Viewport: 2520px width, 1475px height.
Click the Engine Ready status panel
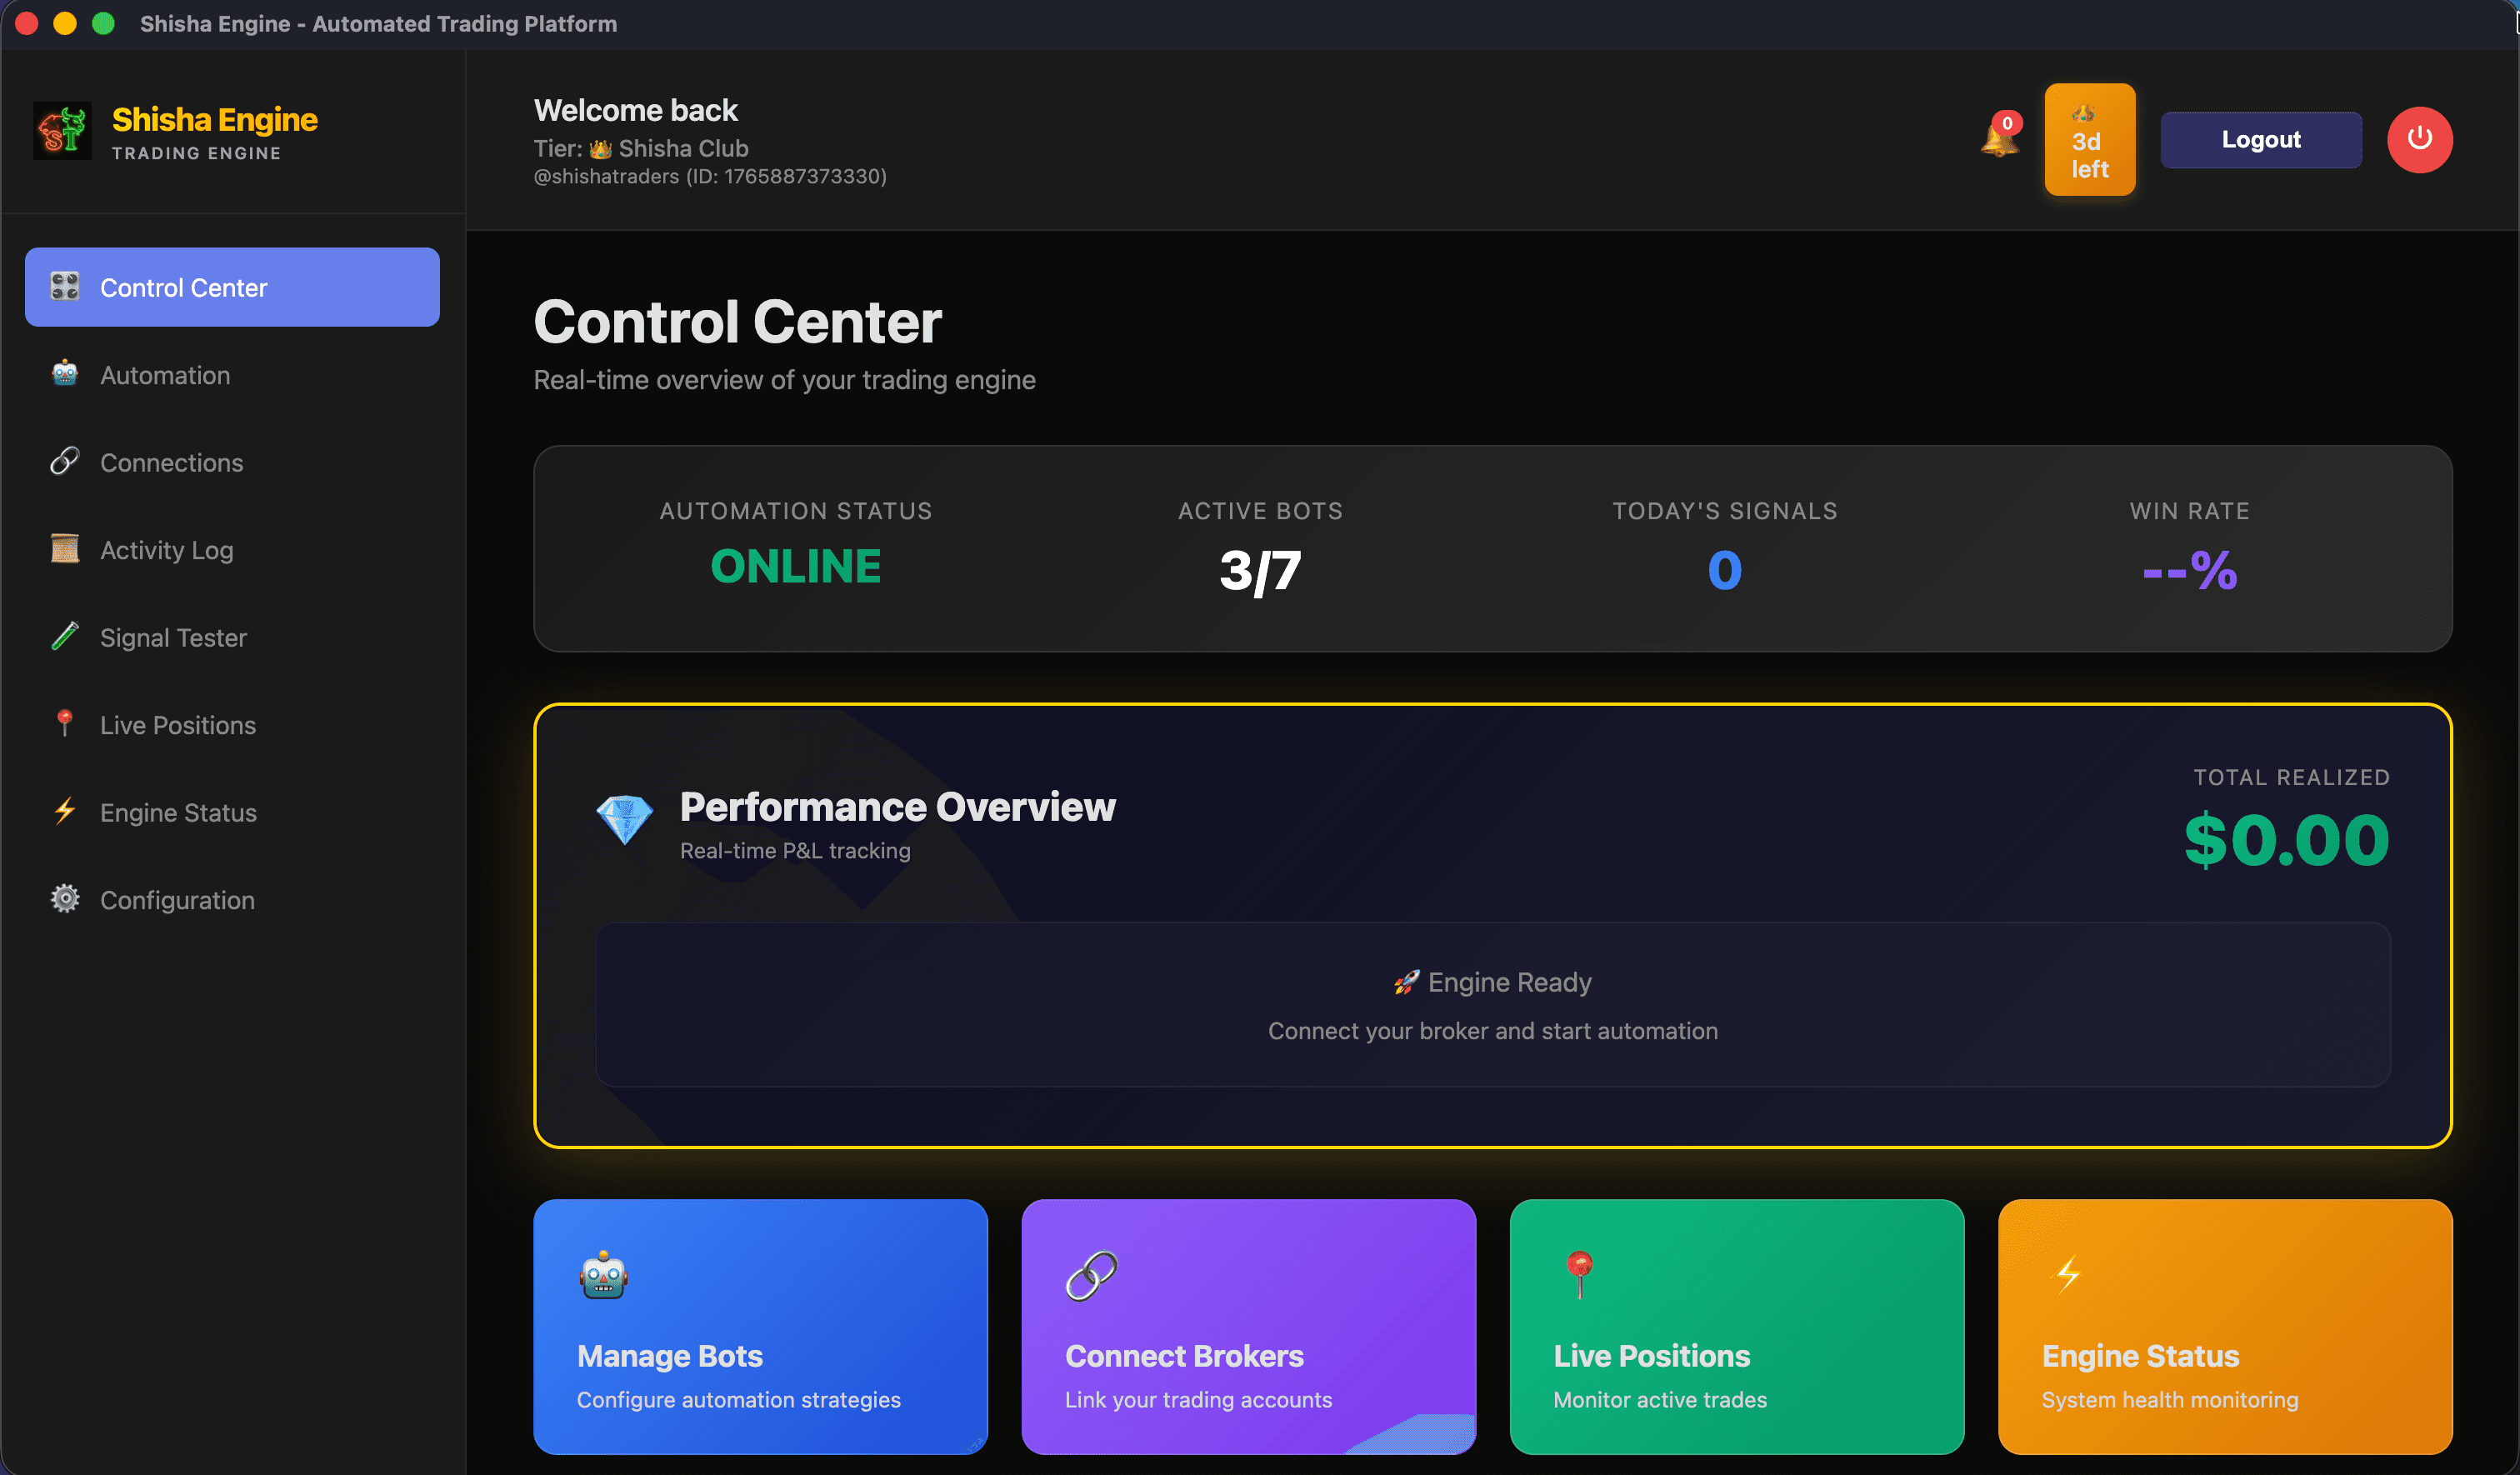point(1492,1004)
